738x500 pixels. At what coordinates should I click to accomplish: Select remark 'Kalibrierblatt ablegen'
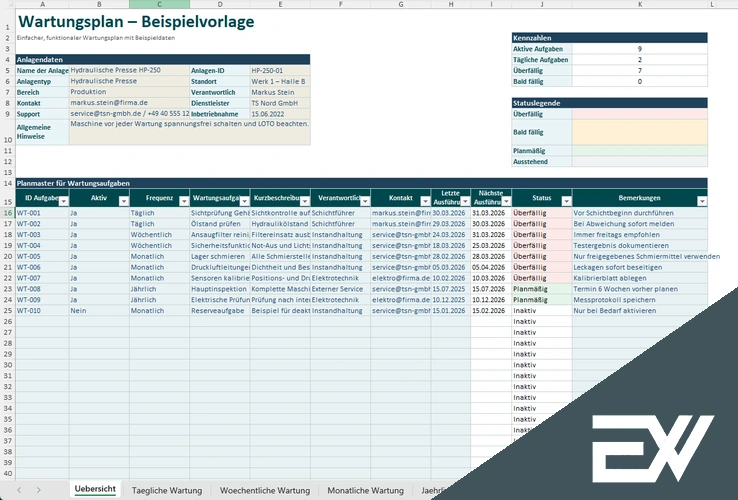[x=640, y=278]
